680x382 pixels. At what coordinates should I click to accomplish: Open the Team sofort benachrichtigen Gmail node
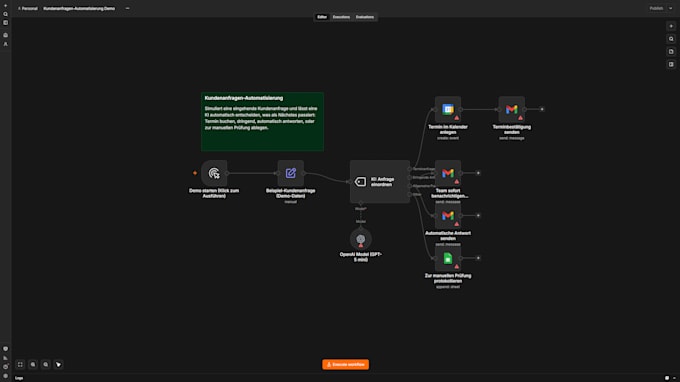[448, 173]
